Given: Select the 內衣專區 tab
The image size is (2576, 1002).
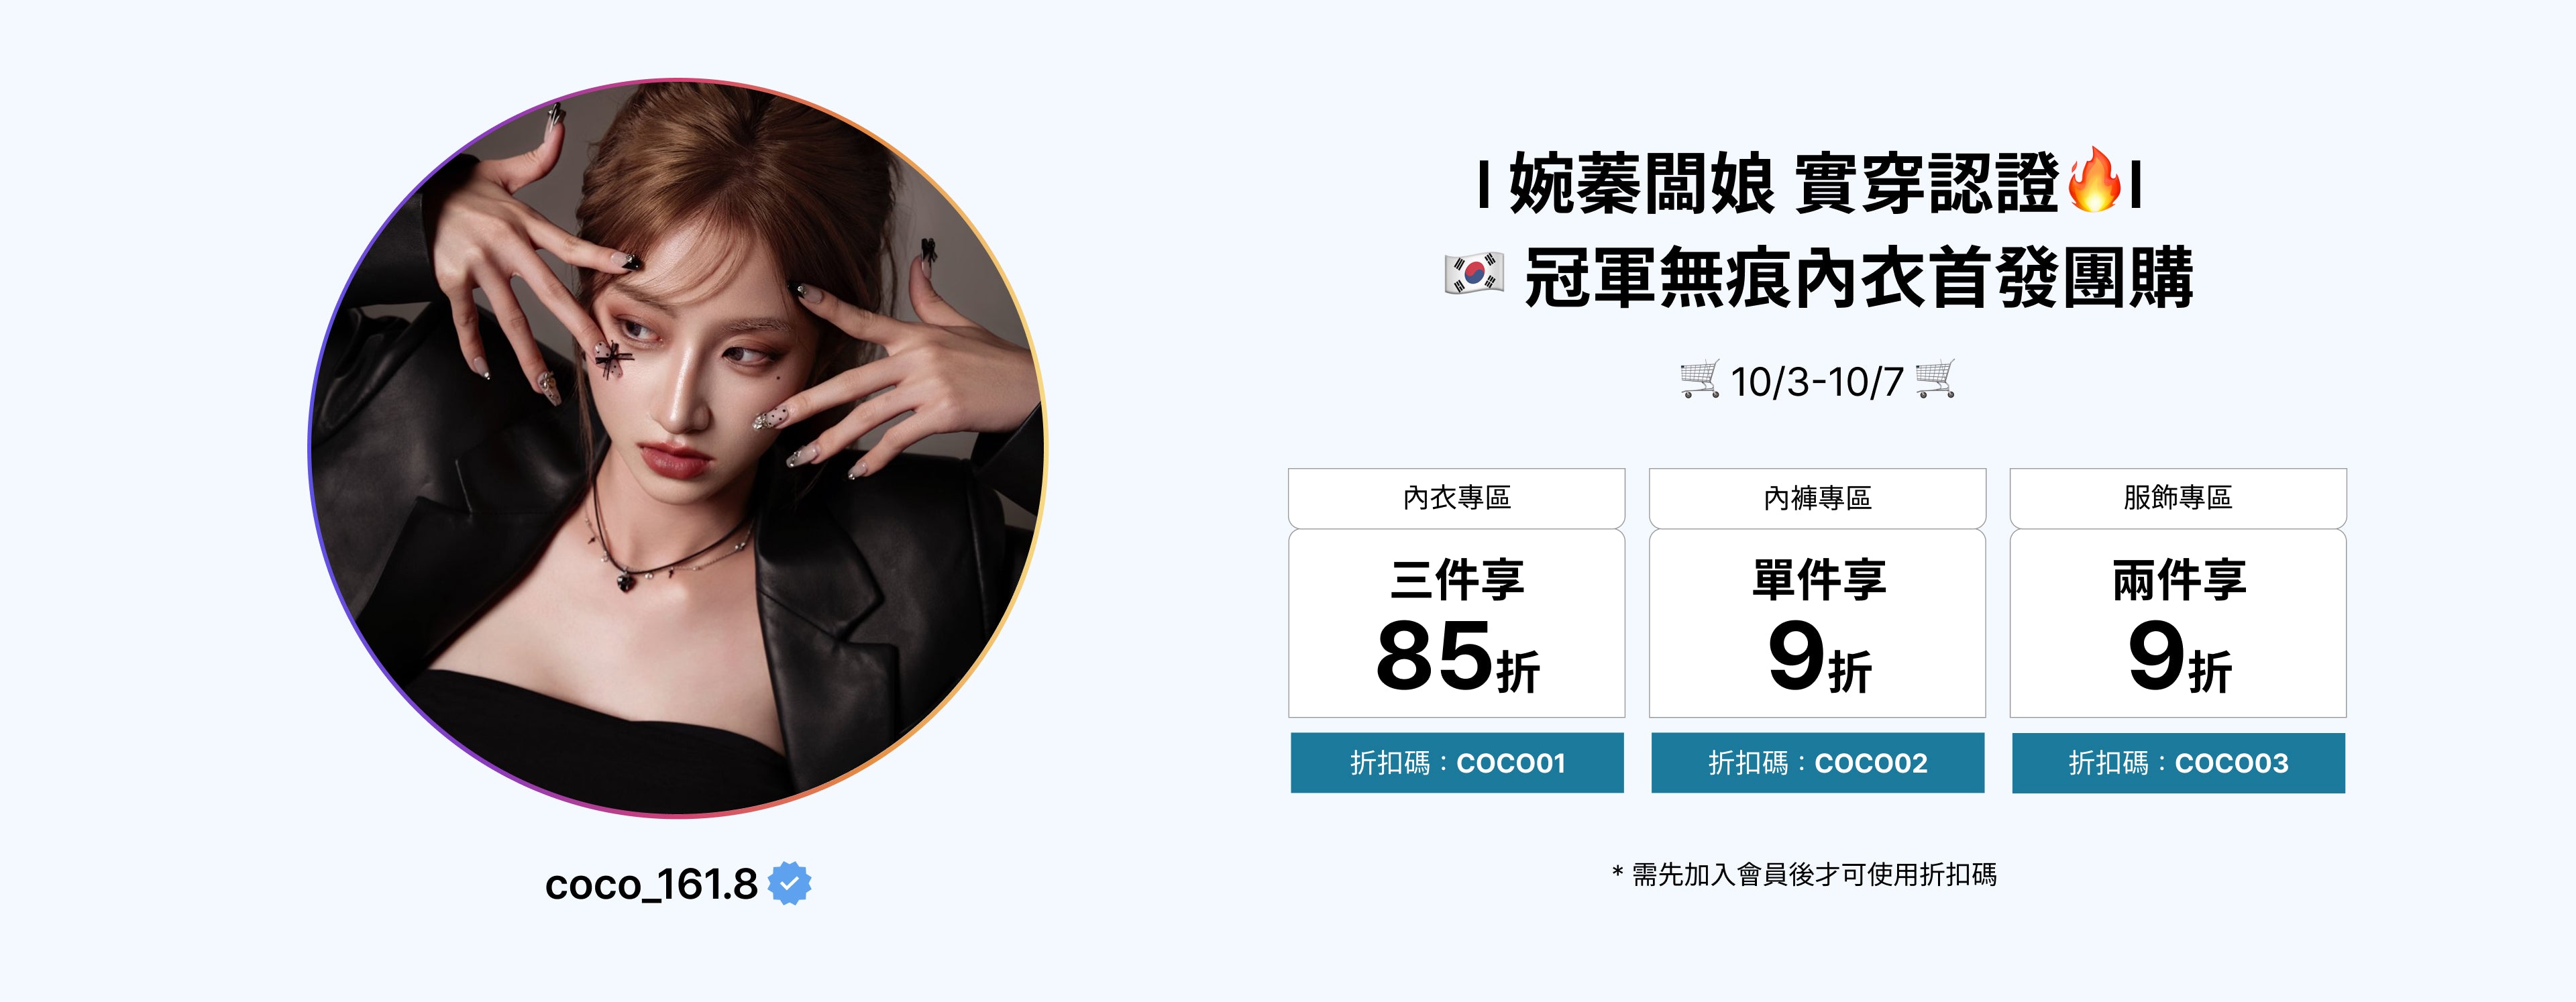Looking at the screenshot, I should [1456, 498].
